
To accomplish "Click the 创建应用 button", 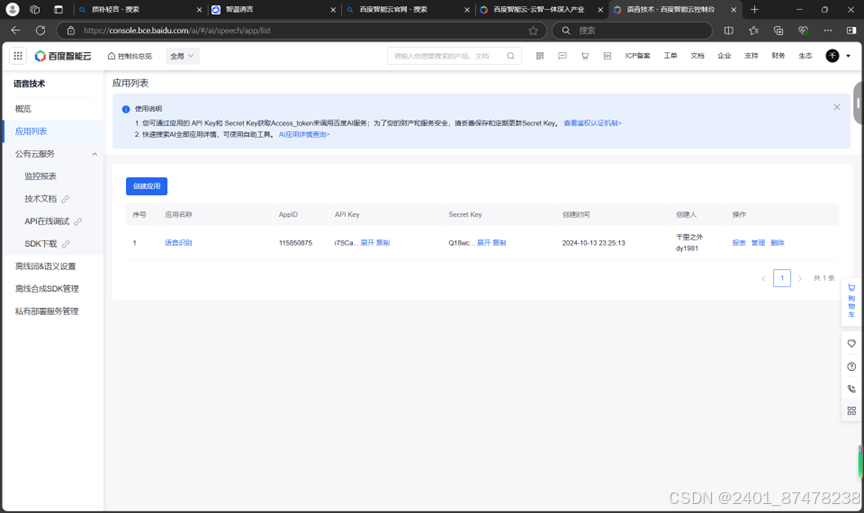I will 147,186.
